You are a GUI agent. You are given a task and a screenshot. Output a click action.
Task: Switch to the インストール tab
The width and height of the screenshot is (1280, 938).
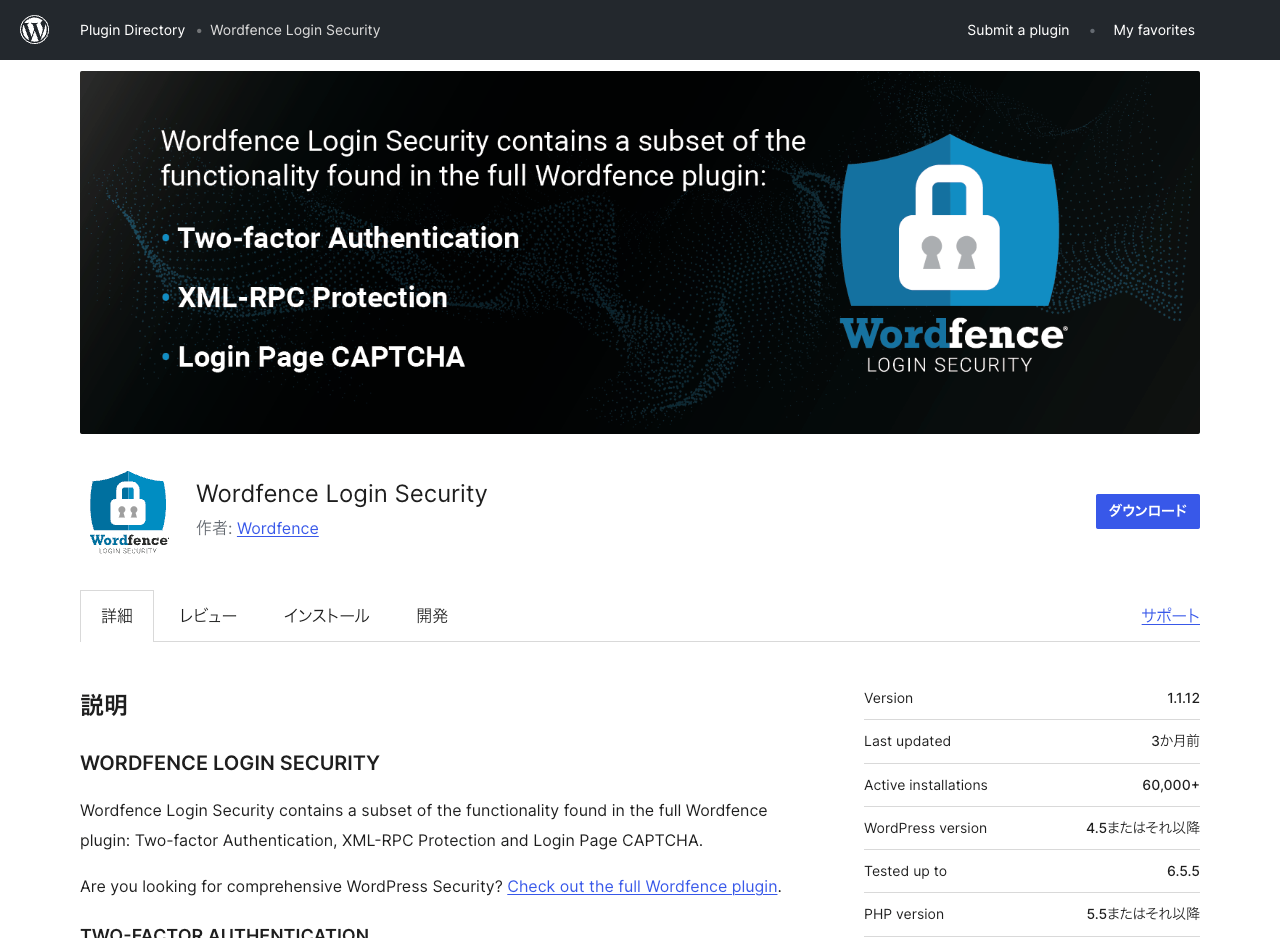326,616
